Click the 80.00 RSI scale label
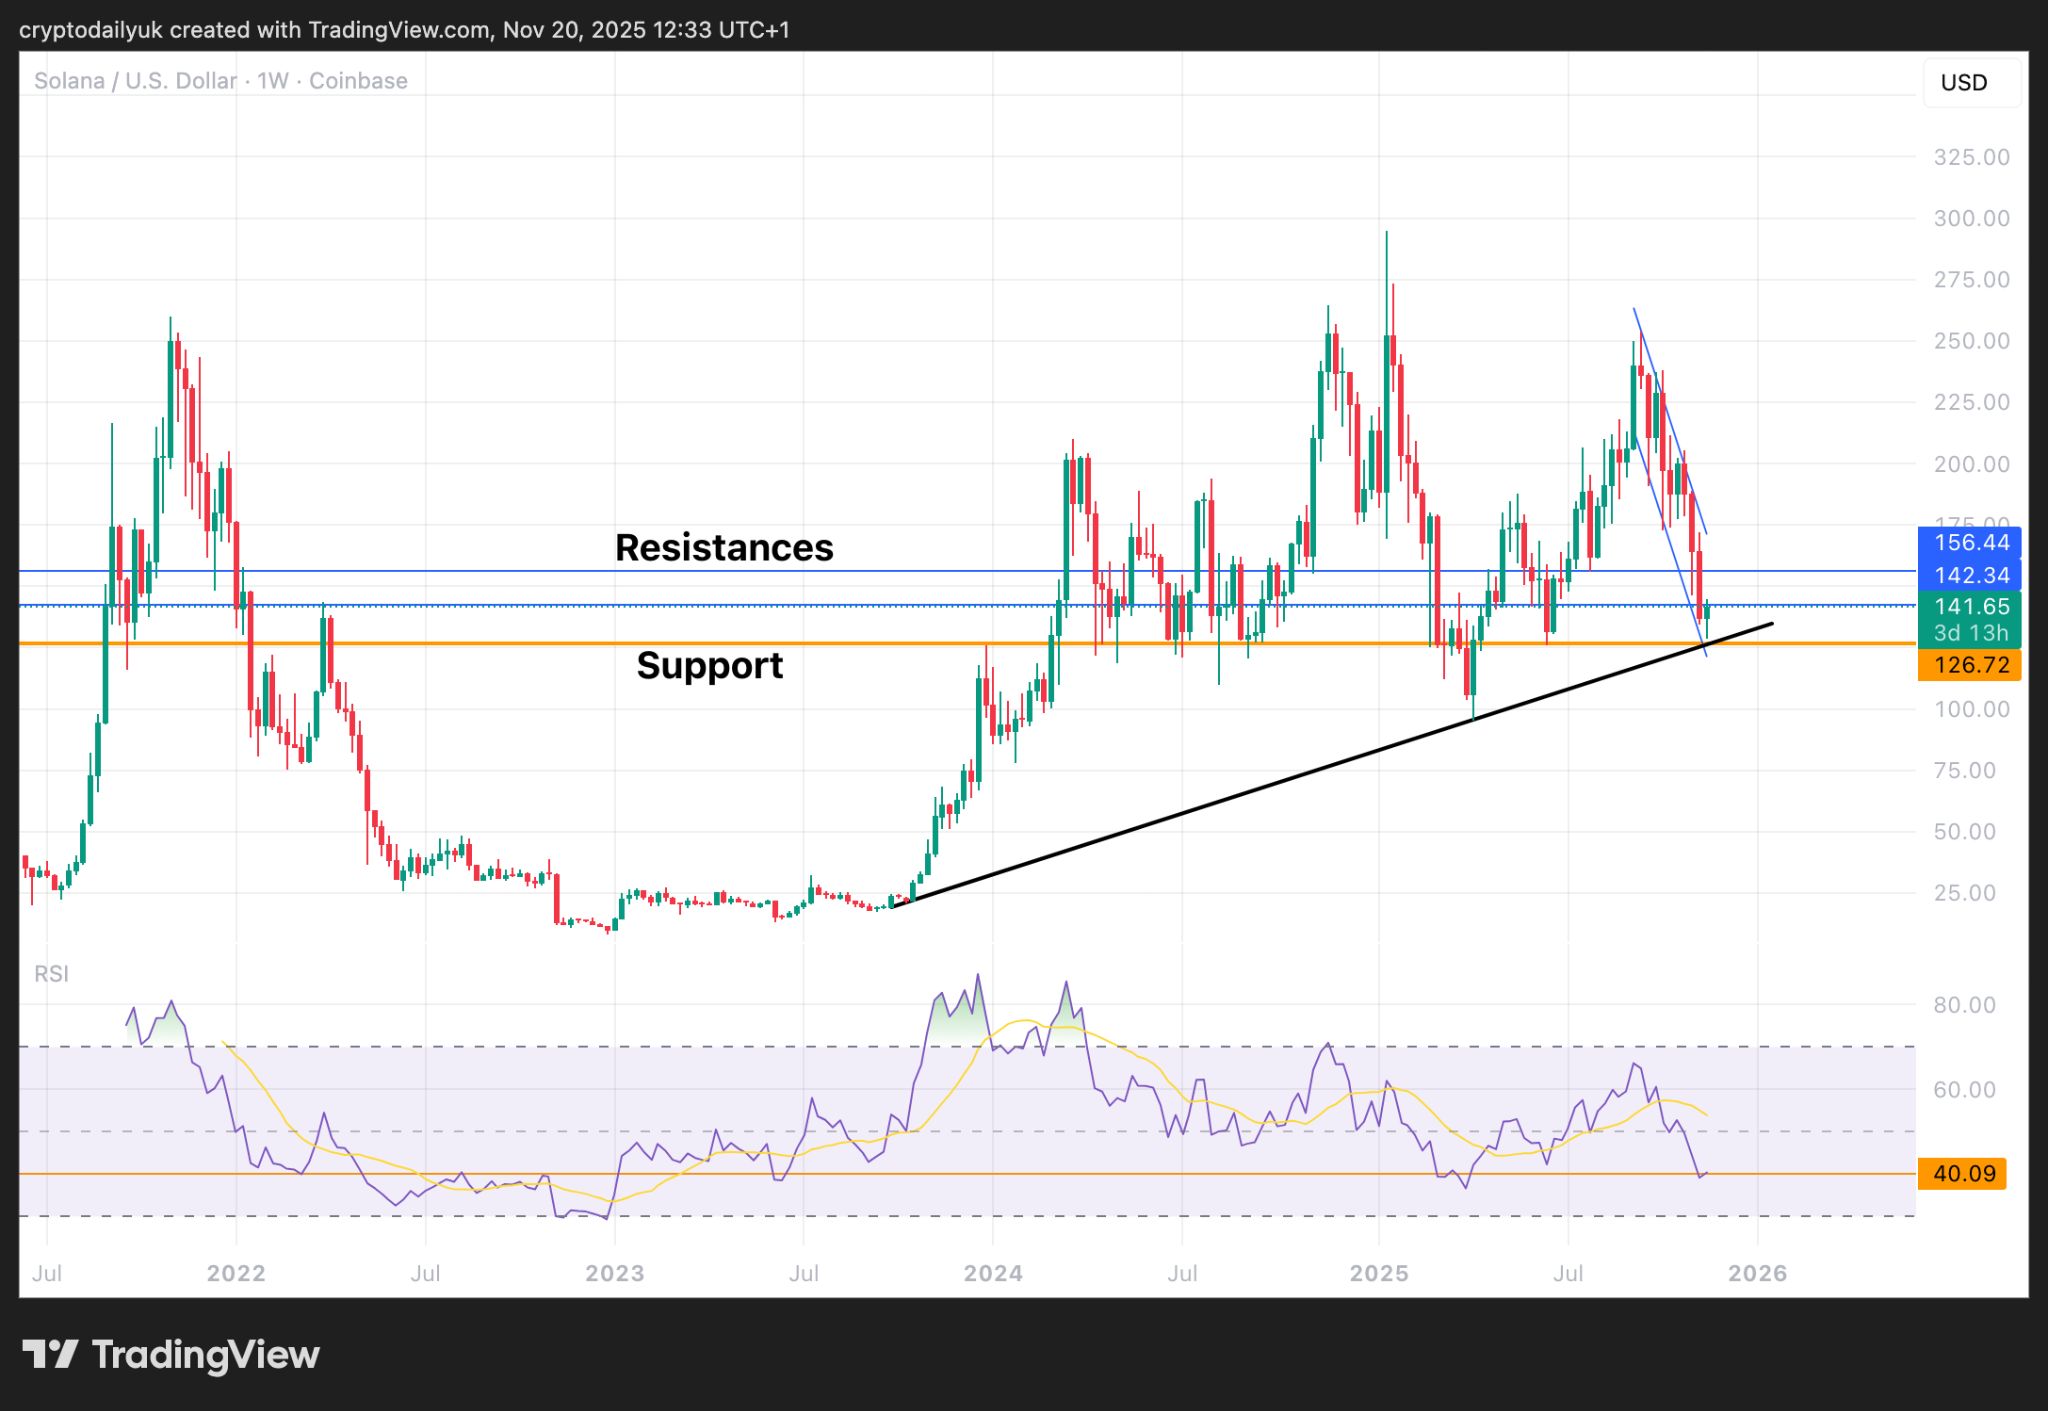Screen dimensions: 2048x1411 pos(1964,1005)
